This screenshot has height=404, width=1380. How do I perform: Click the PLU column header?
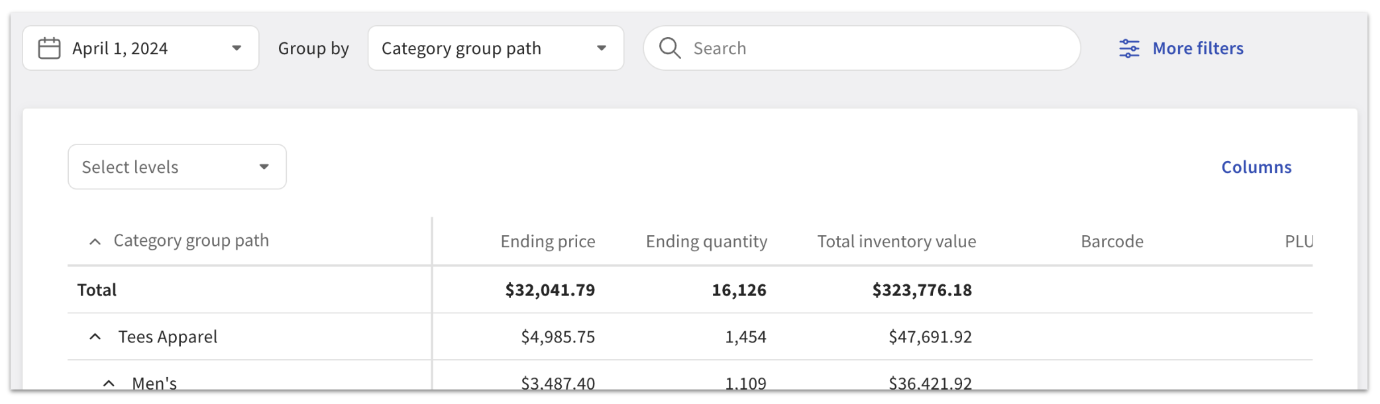[x=1298, y=241]
